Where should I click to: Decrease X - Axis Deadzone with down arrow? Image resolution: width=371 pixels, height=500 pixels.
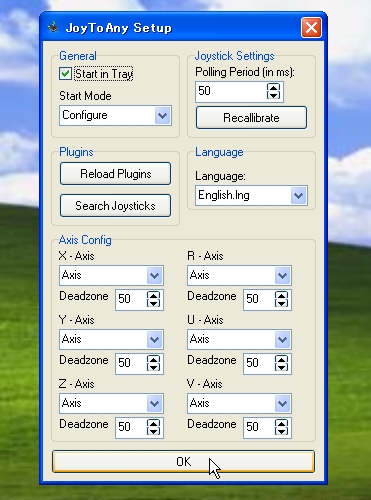153,304
